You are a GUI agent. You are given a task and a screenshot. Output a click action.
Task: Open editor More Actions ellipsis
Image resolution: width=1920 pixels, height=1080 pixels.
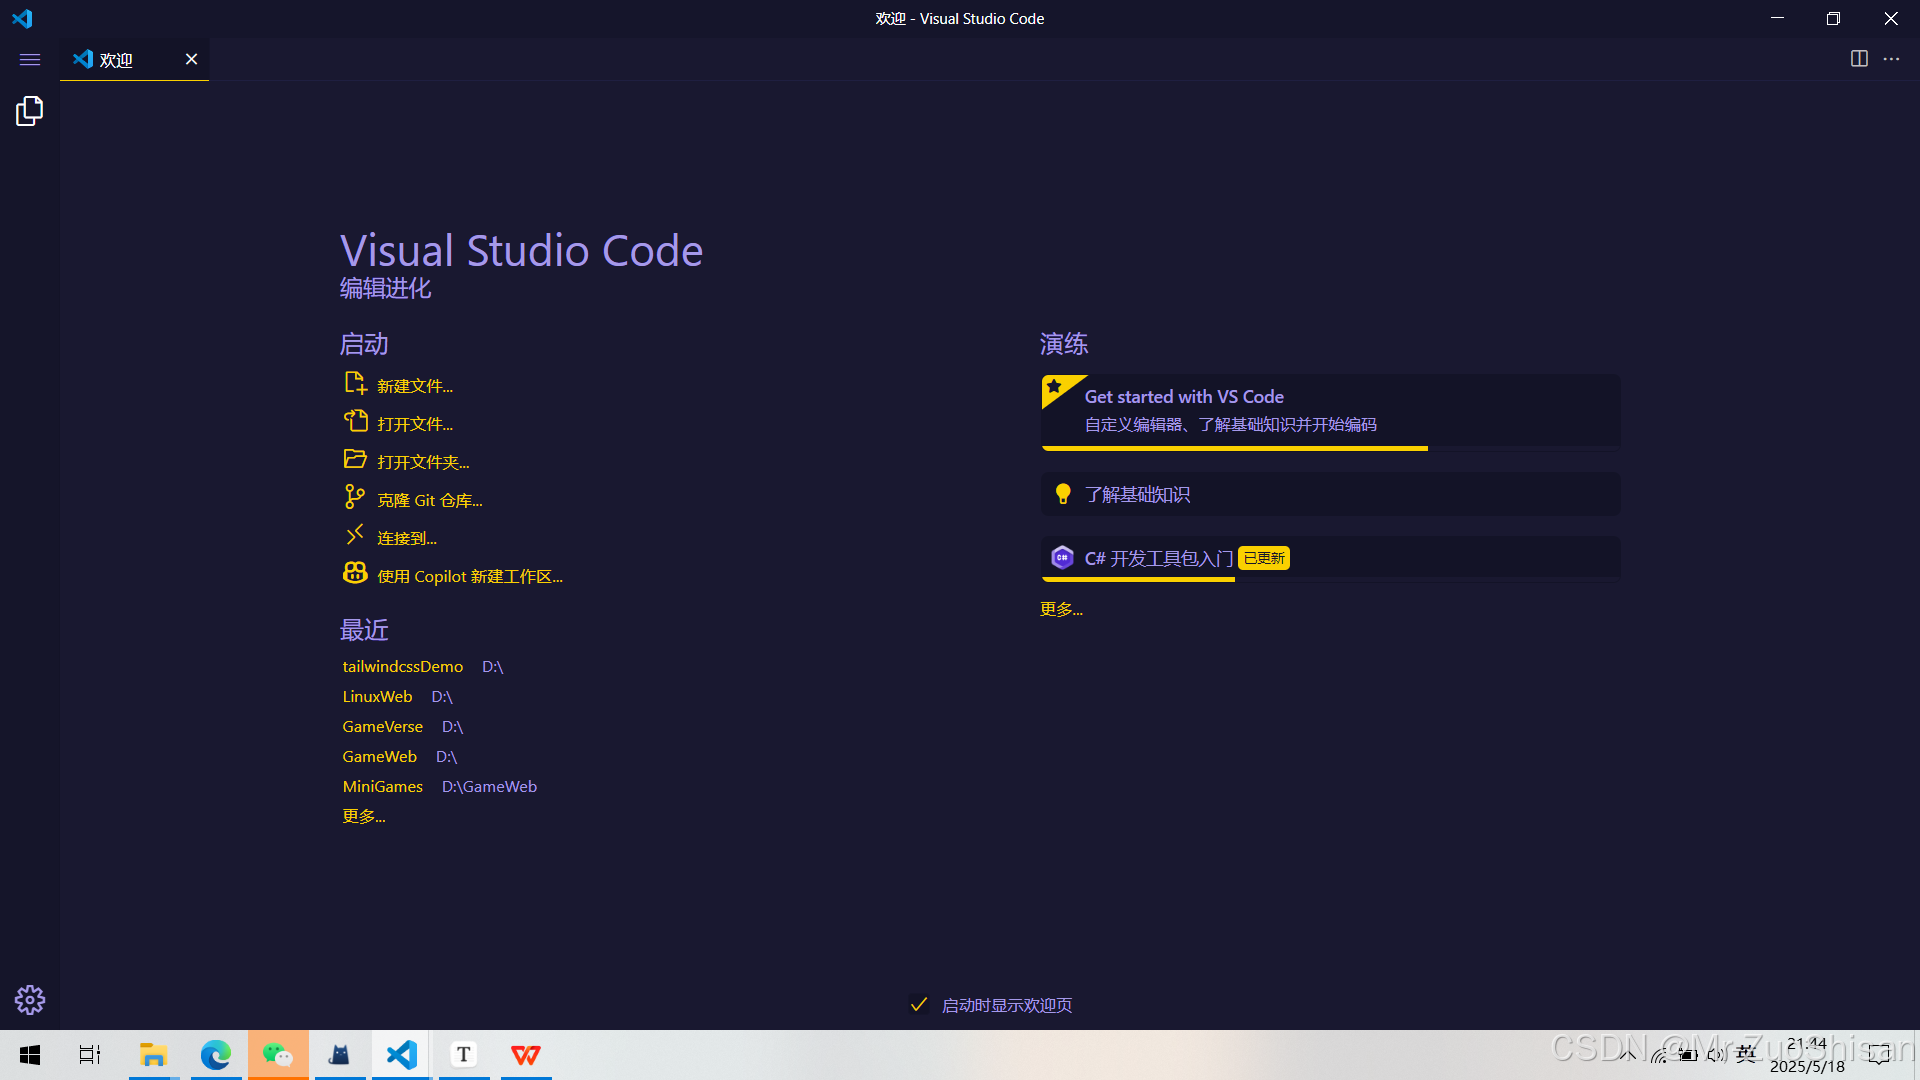click(1891, 59)
